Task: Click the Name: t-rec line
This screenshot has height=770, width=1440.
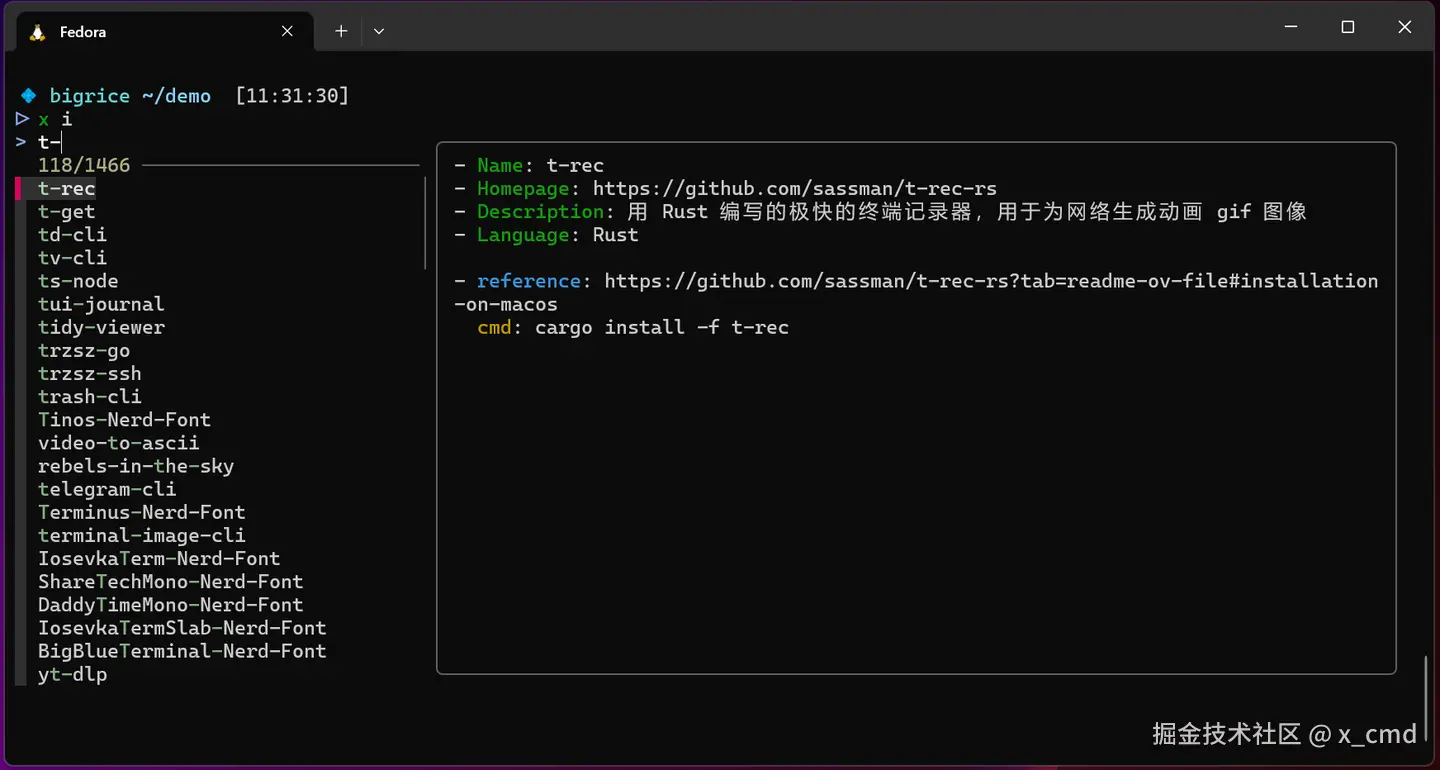Action: tap(529, 165)
